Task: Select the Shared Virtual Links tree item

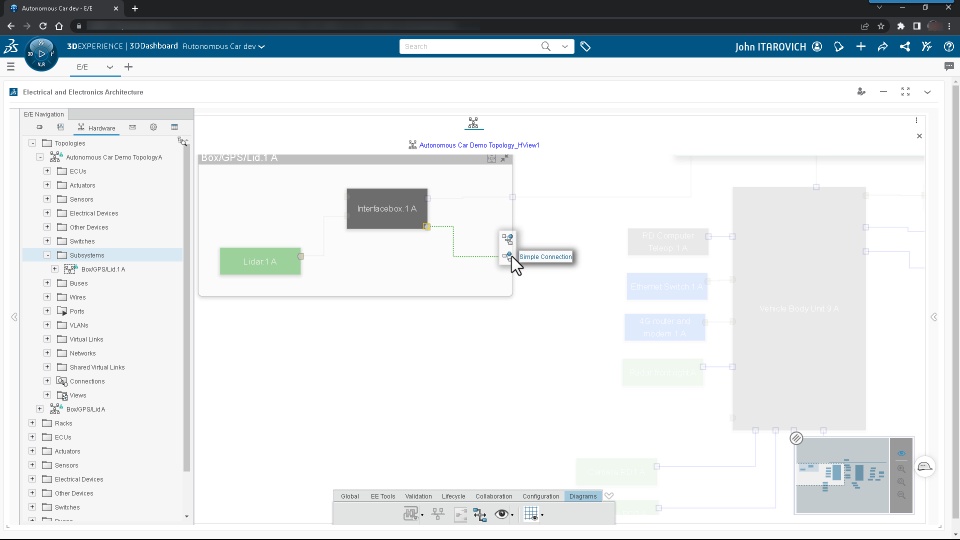Action: point(97,367)
